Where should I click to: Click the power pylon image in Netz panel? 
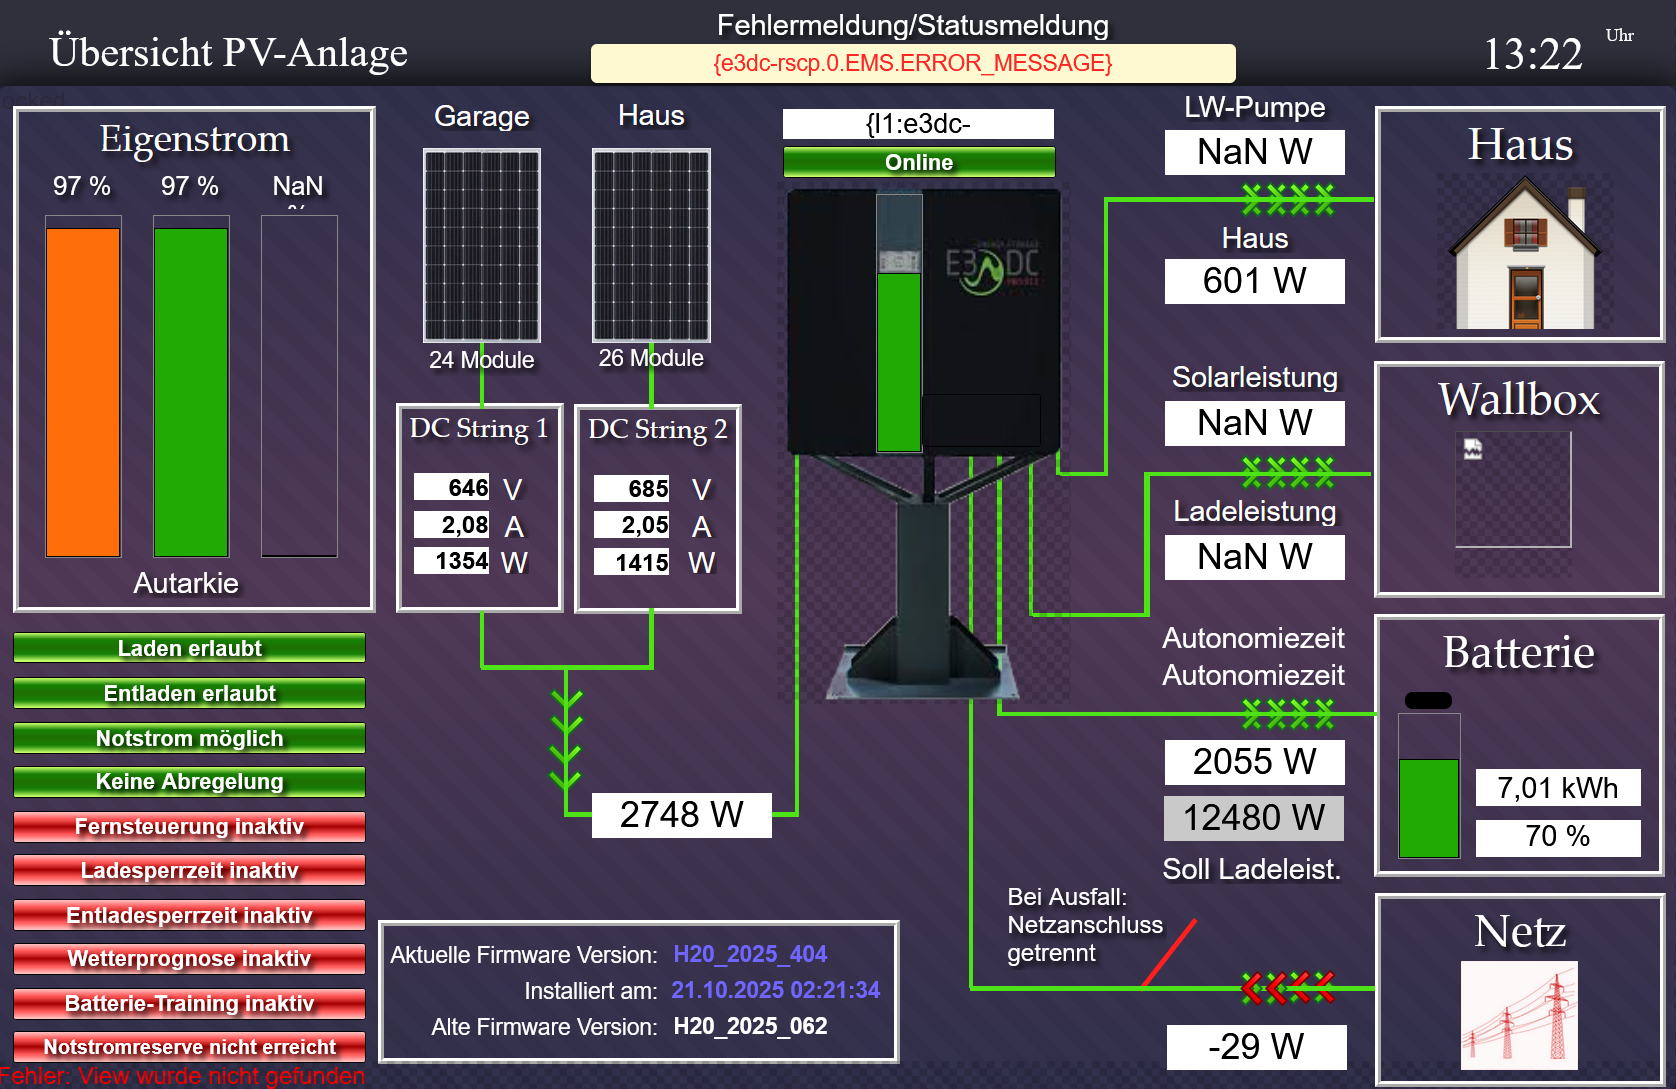1519,1015
